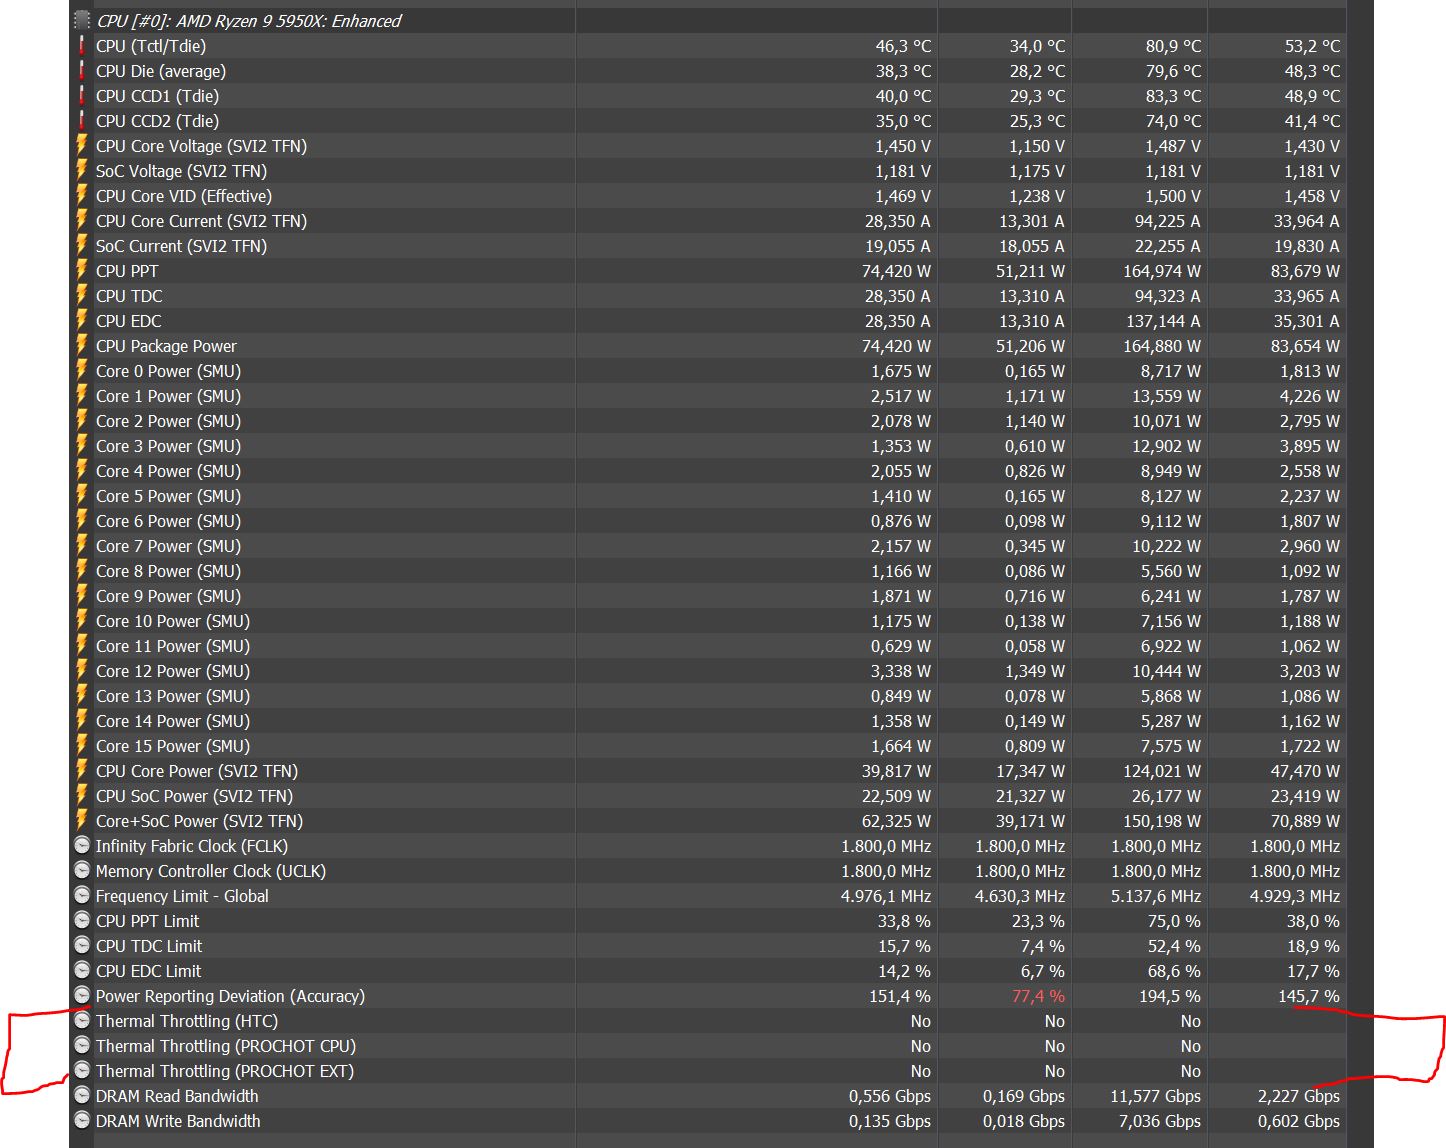Click lightning icon for SoC Current (SVI2 TFN)

coord(82,245)
